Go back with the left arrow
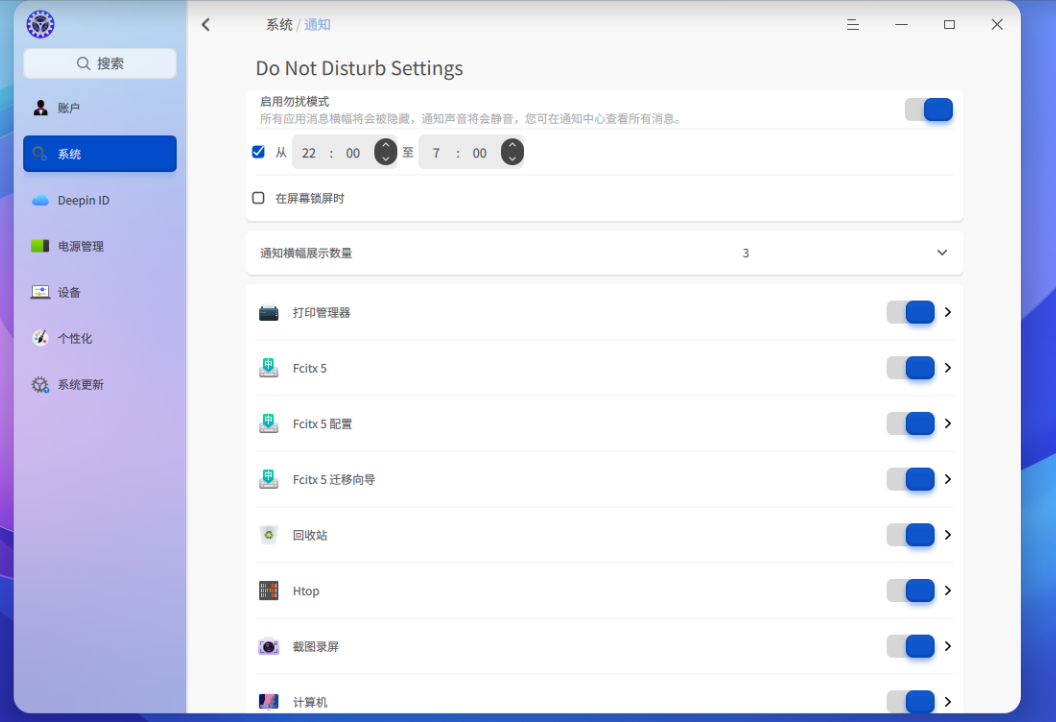The width and height of the screenshot is (1056, 722). pos(206,25)
